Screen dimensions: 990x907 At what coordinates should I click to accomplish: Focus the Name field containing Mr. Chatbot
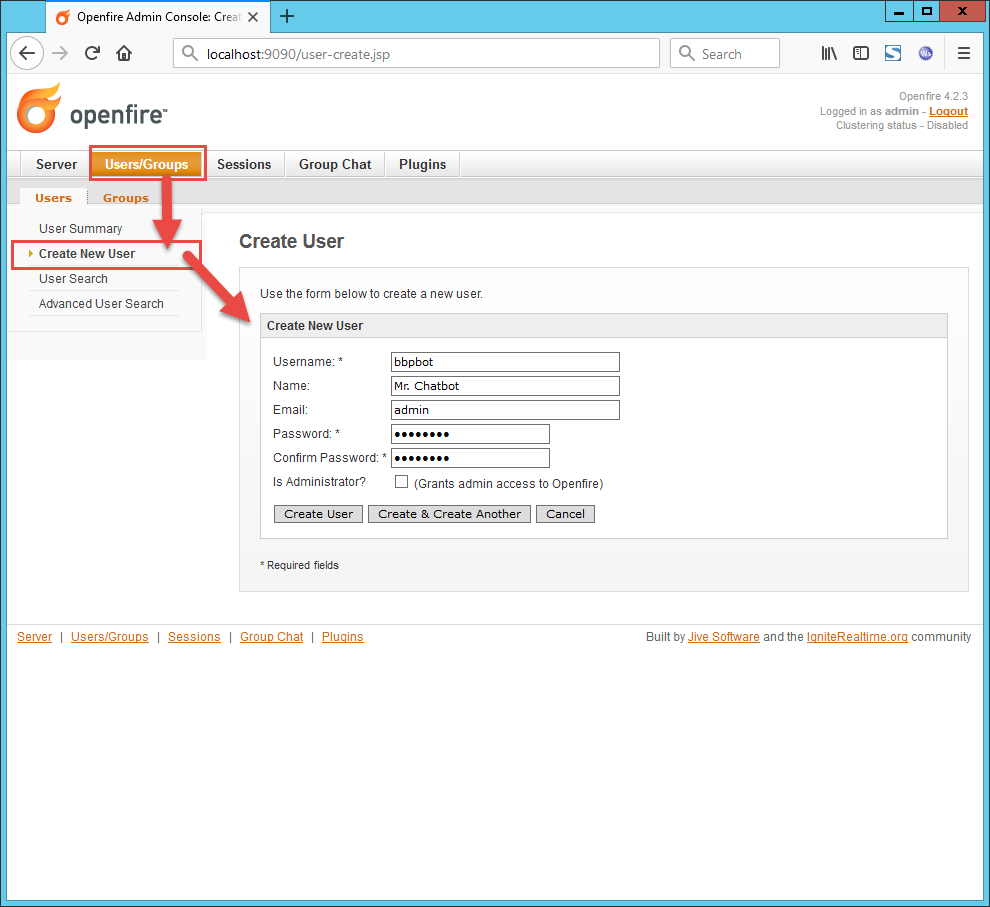click(x=505, y=386)
